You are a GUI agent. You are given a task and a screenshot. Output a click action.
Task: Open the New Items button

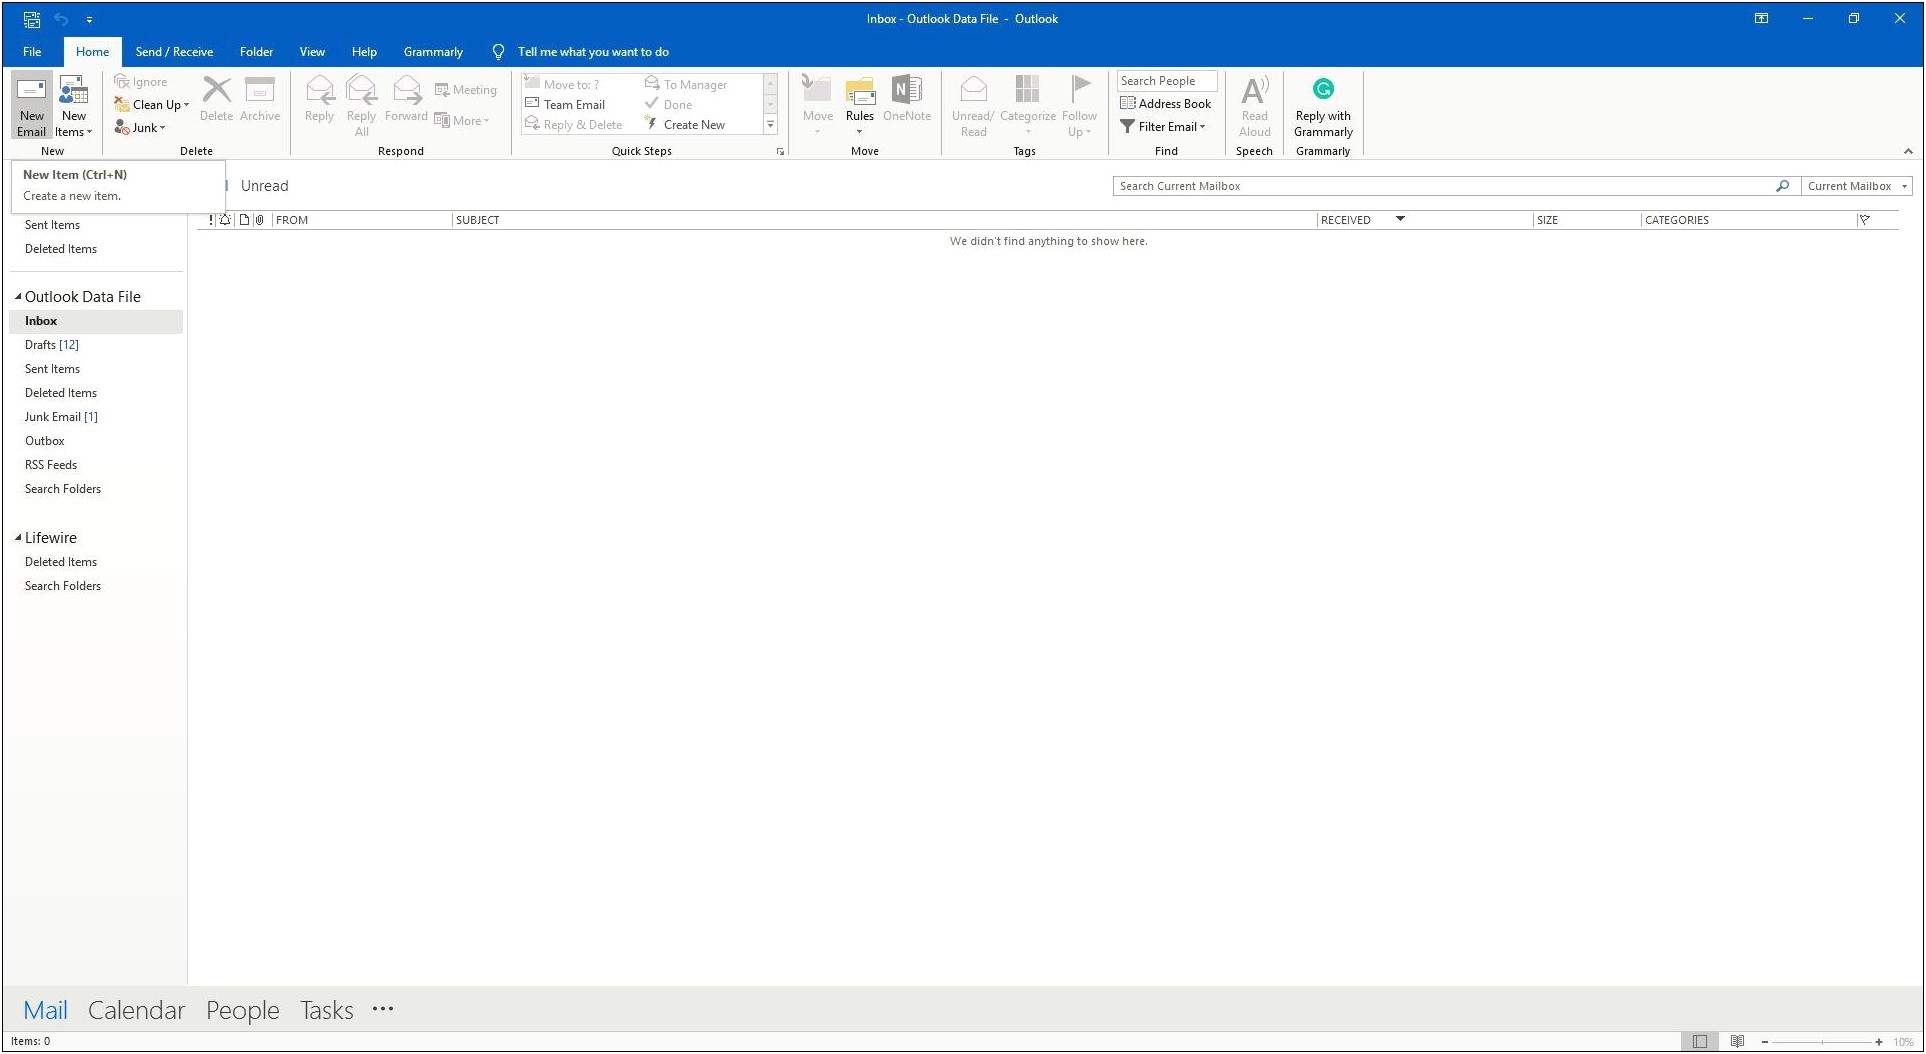coord(74,106)
